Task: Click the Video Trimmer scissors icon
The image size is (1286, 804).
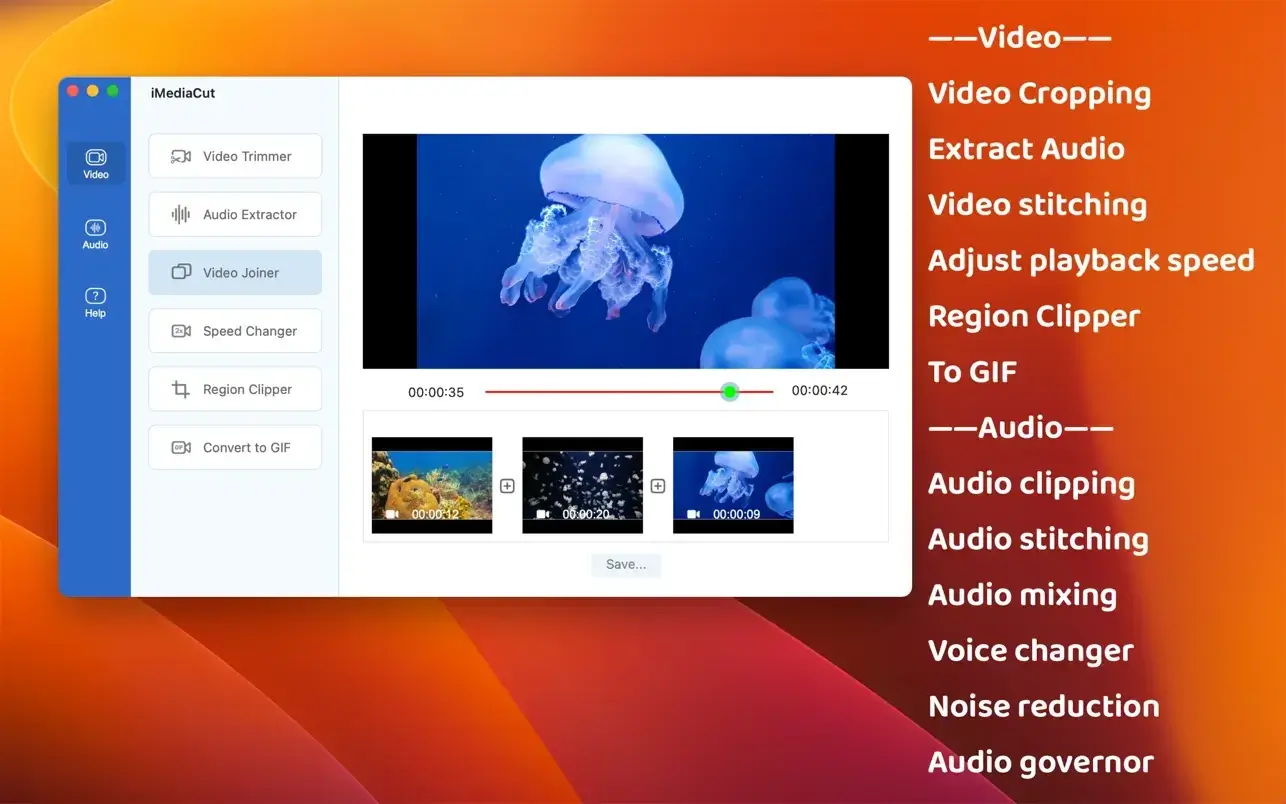Action: point(181,157)
